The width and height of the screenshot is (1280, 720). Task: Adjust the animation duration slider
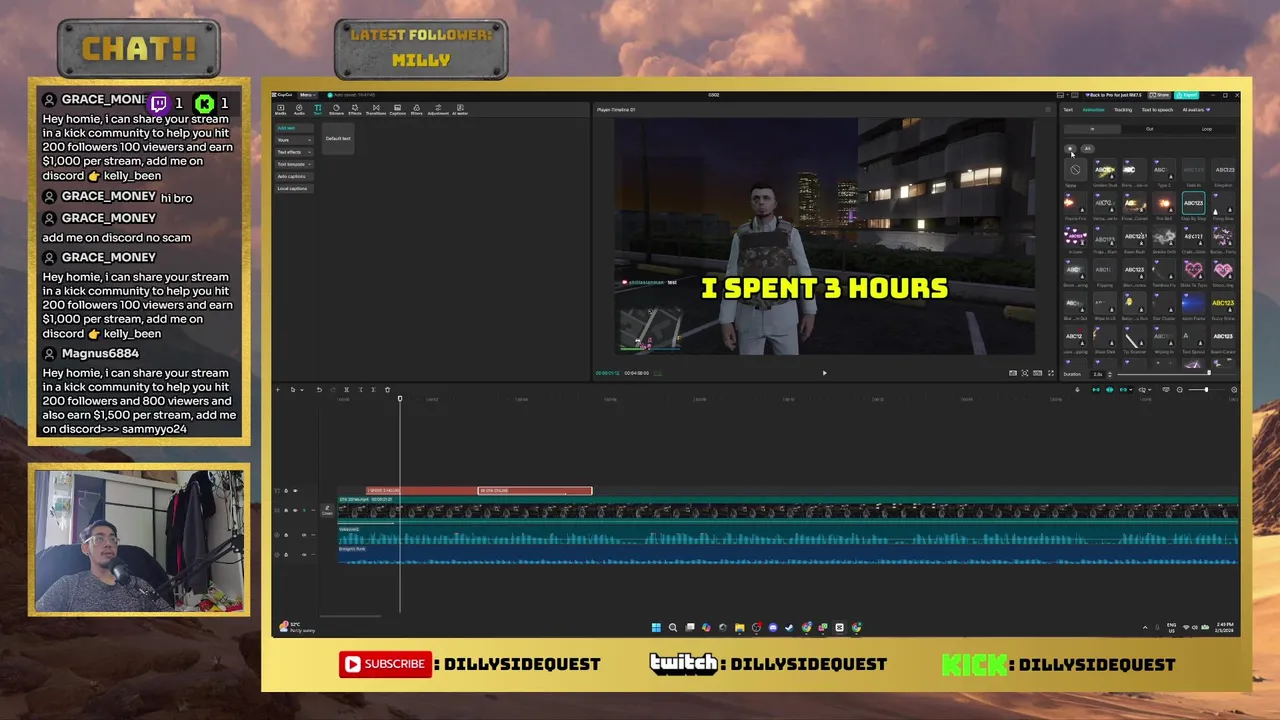1209,373
